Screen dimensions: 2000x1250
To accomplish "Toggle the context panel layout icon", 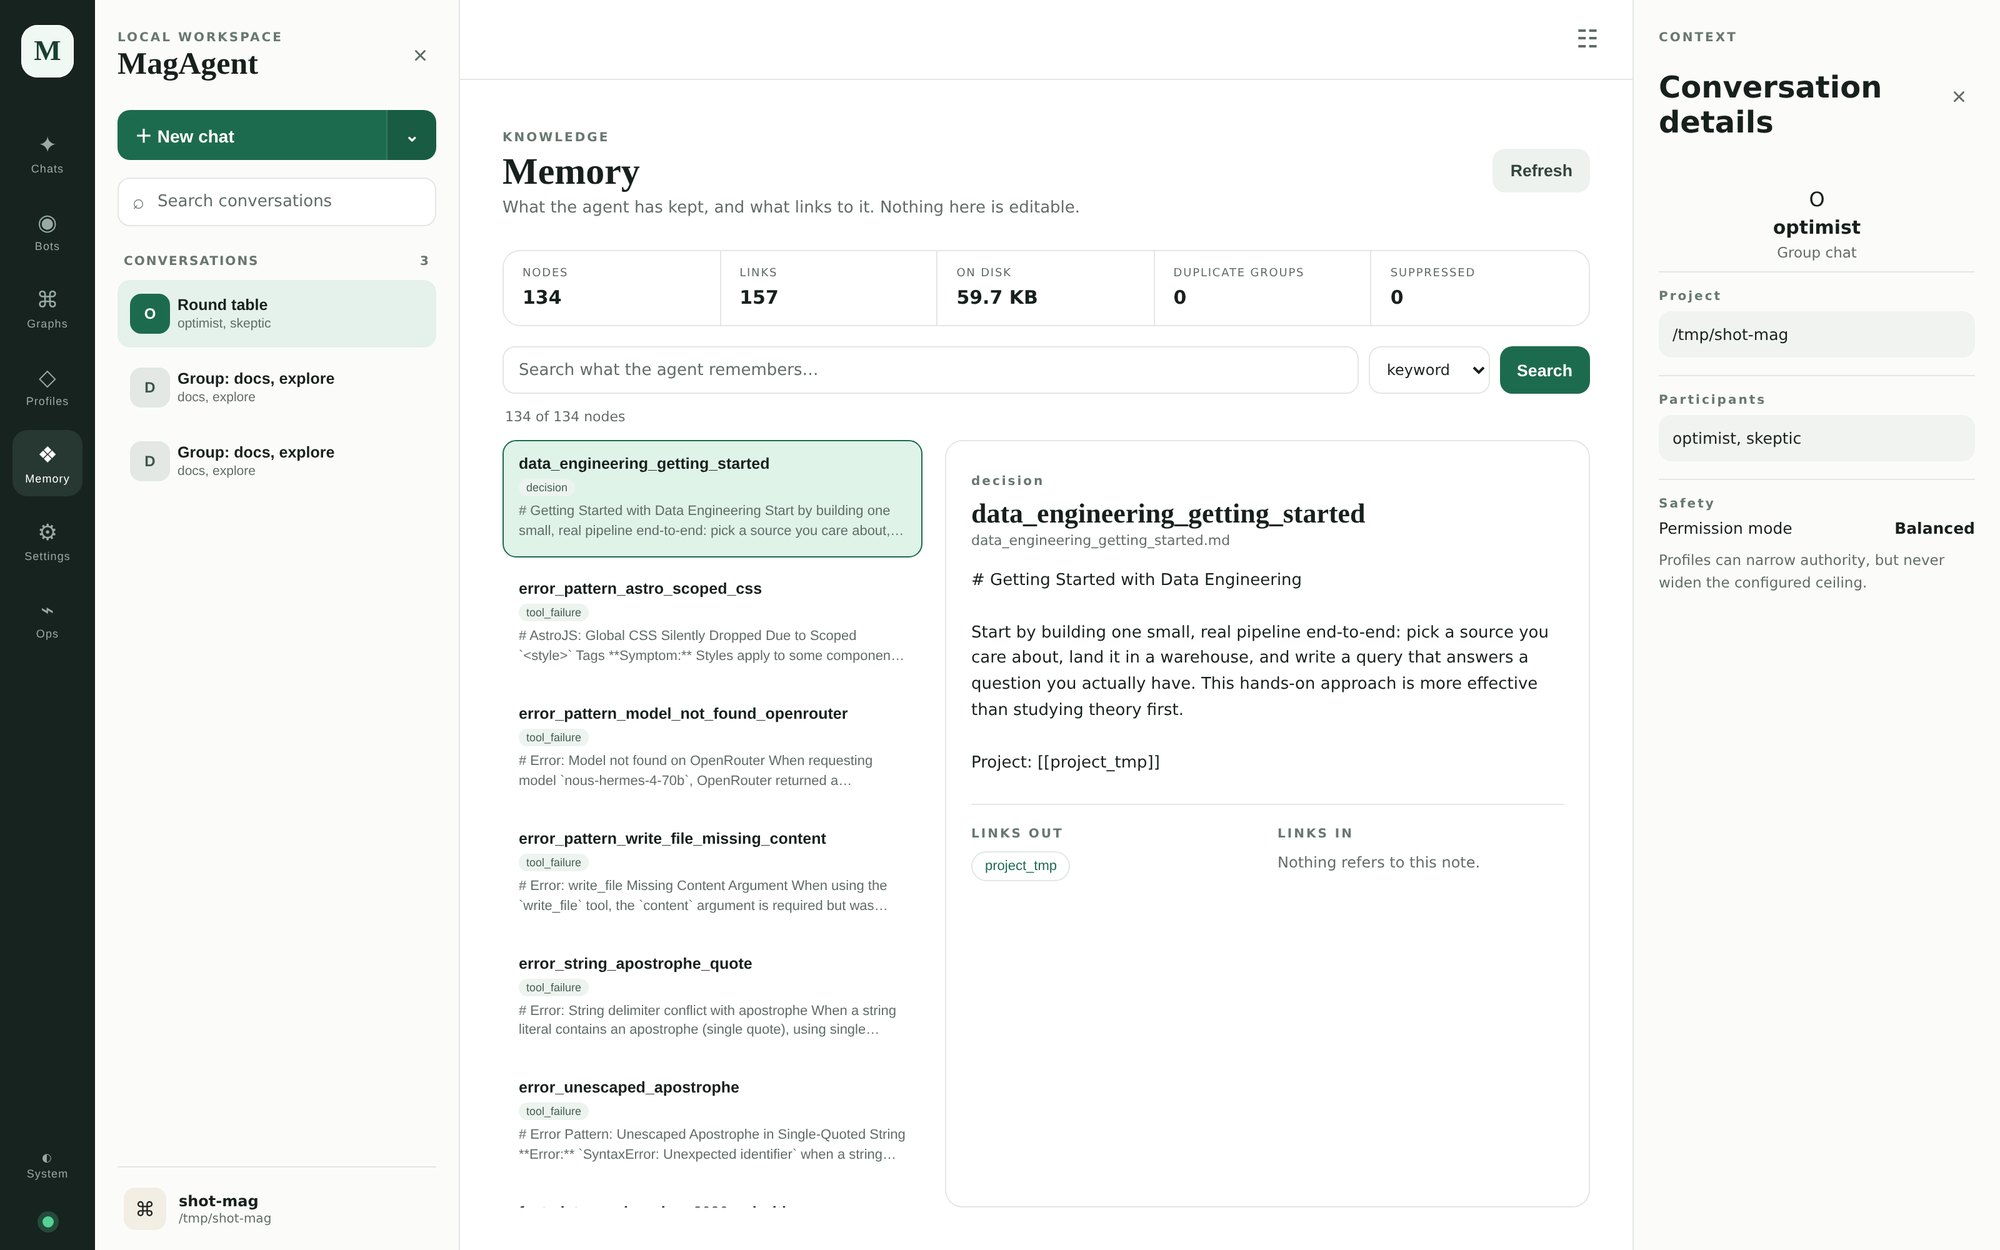I will (1587, 39).
